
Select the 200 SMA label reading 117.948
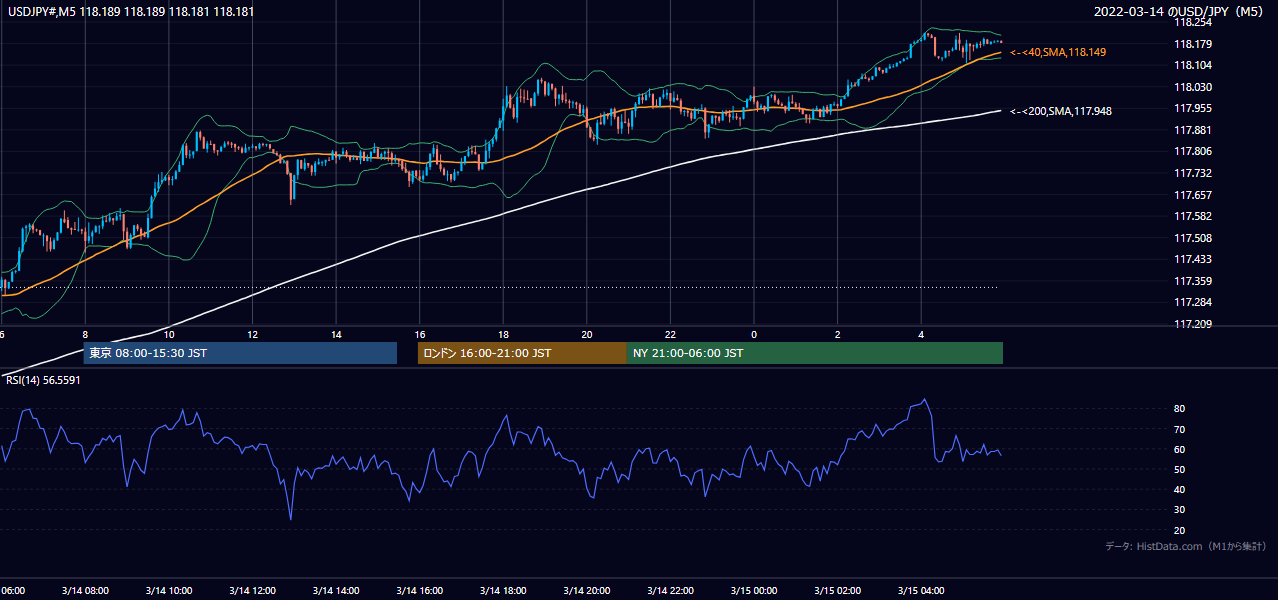coord(1061,111)
